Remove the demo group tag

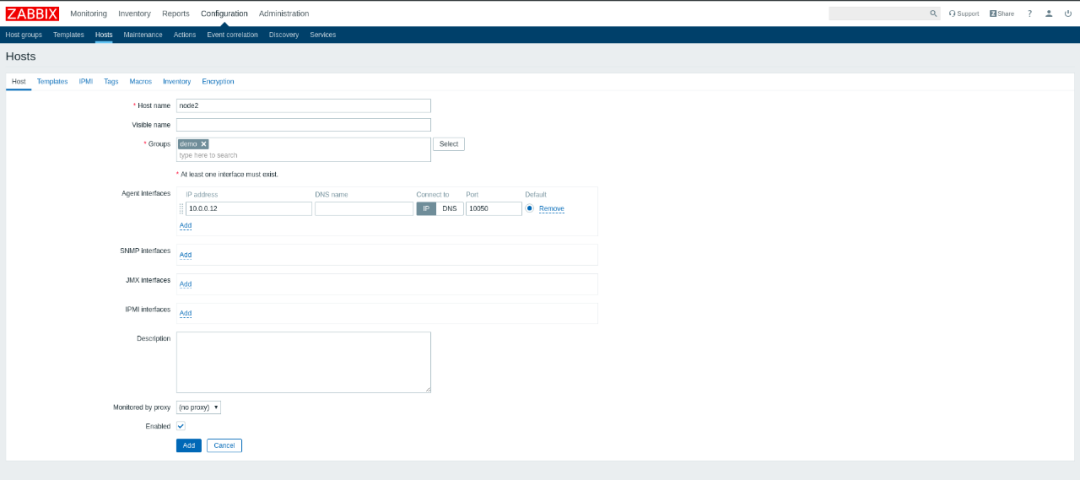[x=204, y=144]
